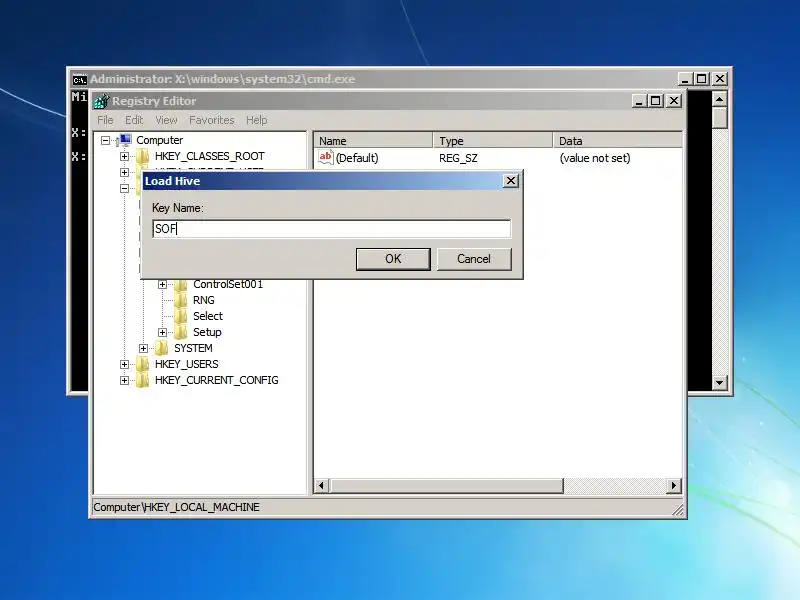Viewport: 800px width, 600px height.
Task: Click '(value not set)' data cell
Action: [x=595, y=158]
